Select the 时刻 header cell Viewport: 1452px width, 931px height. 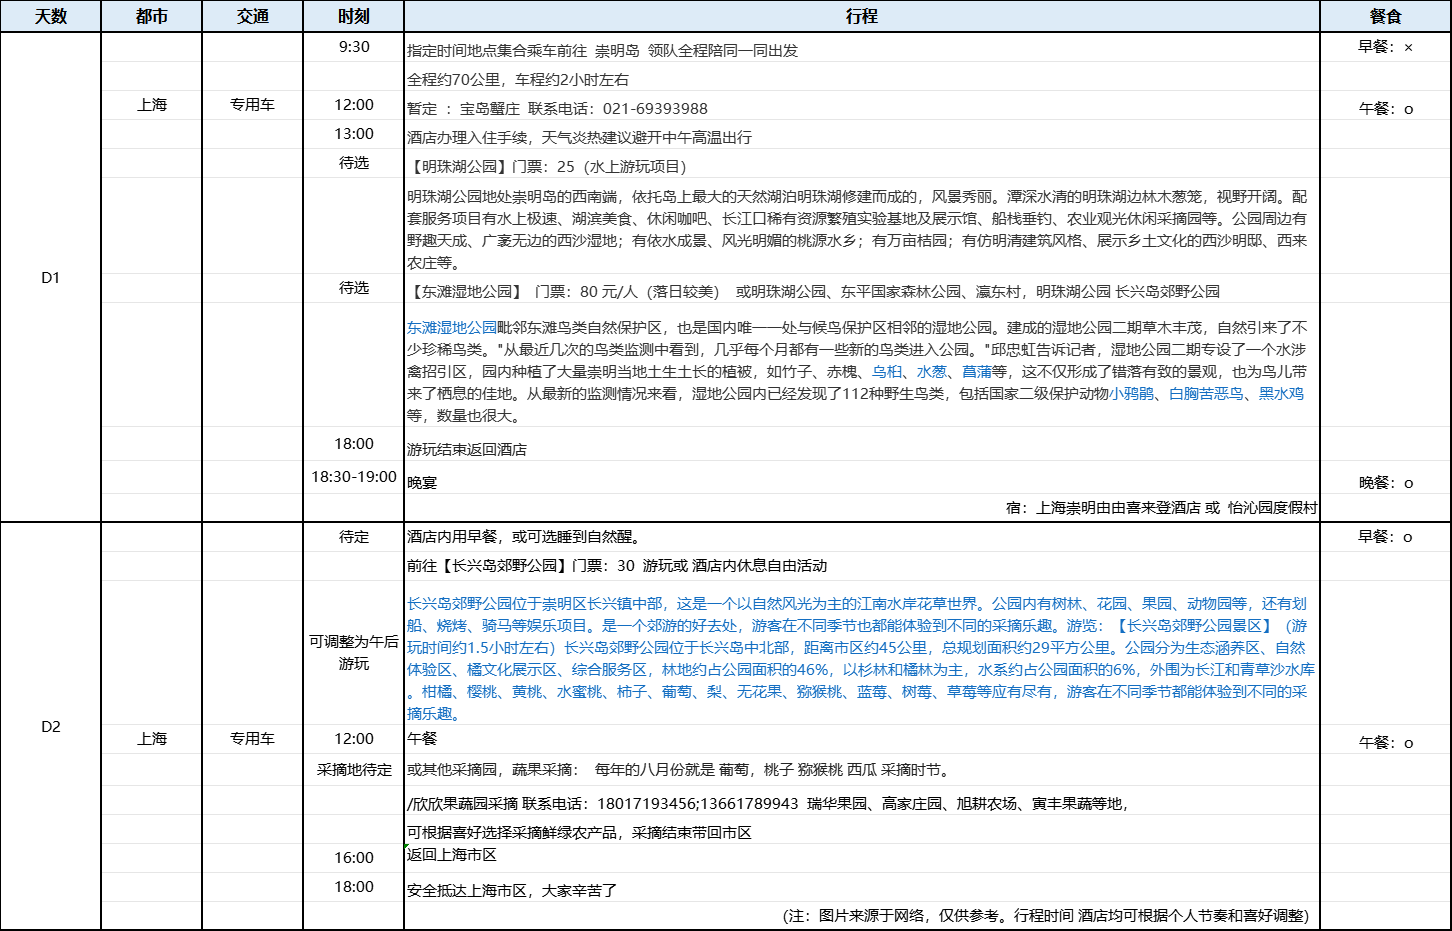[353, 17]
